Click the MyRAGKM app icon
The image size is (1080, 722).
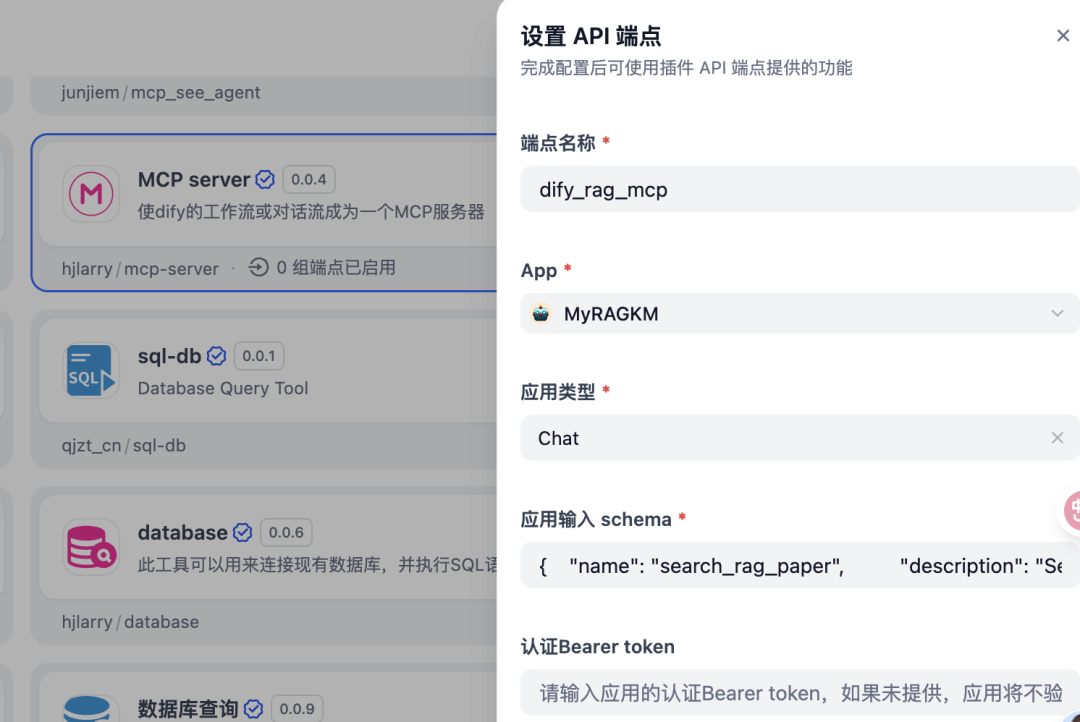541,313
